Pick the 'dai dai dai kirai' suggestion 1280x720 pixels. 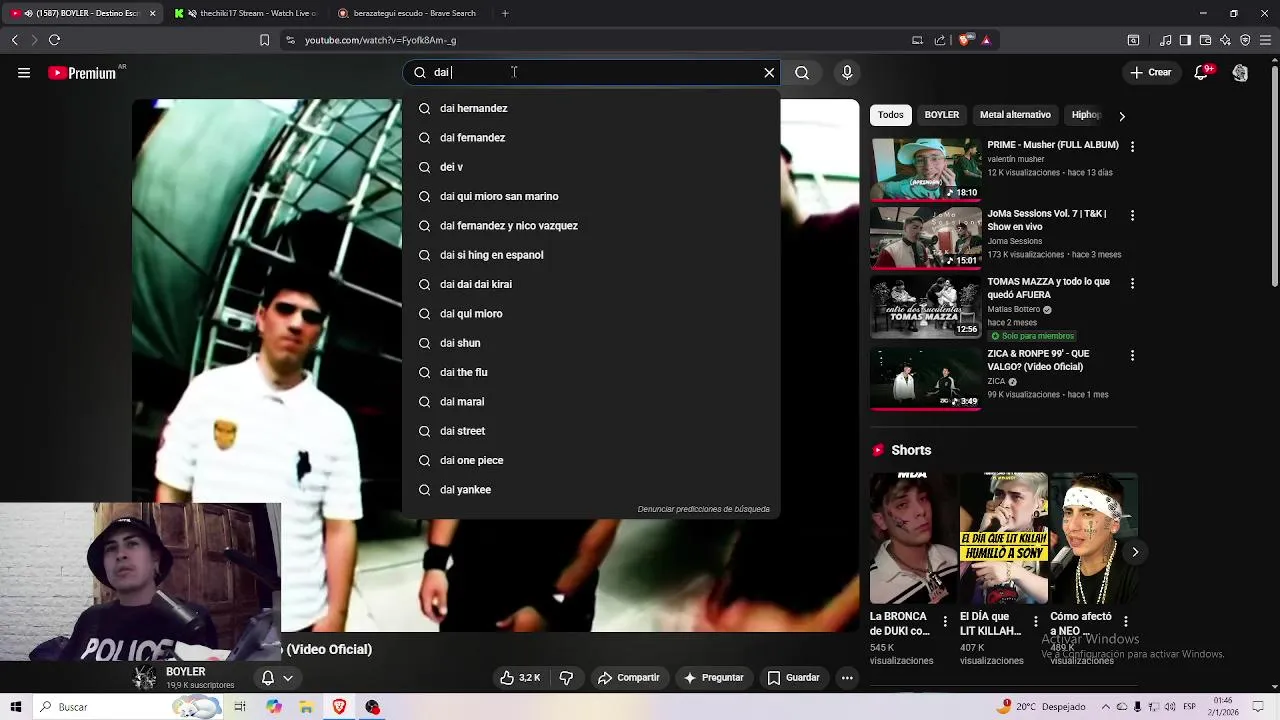(x=591, y=284)
